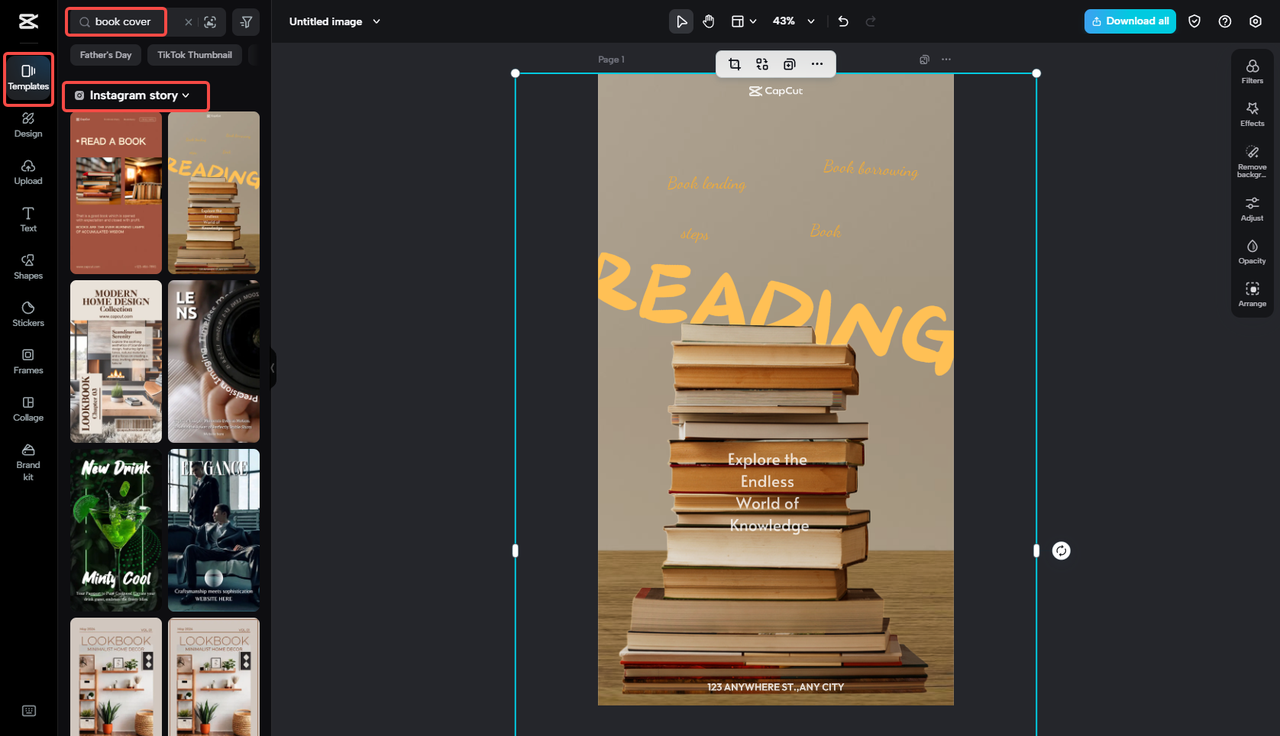Viewport: 1280px width, 736px height.
Task: Select the TikTok Thumbnail tag
Action: coord(194,55)
